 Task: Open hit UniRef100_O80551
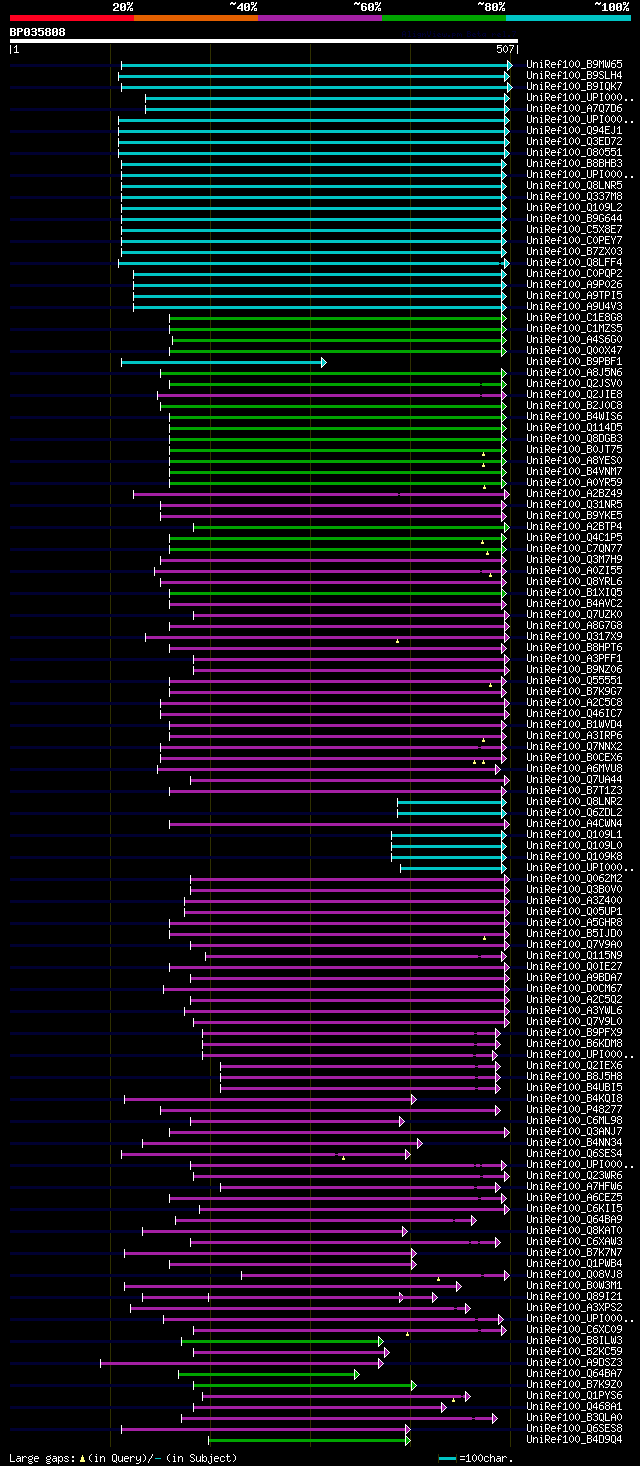(574, 152)
